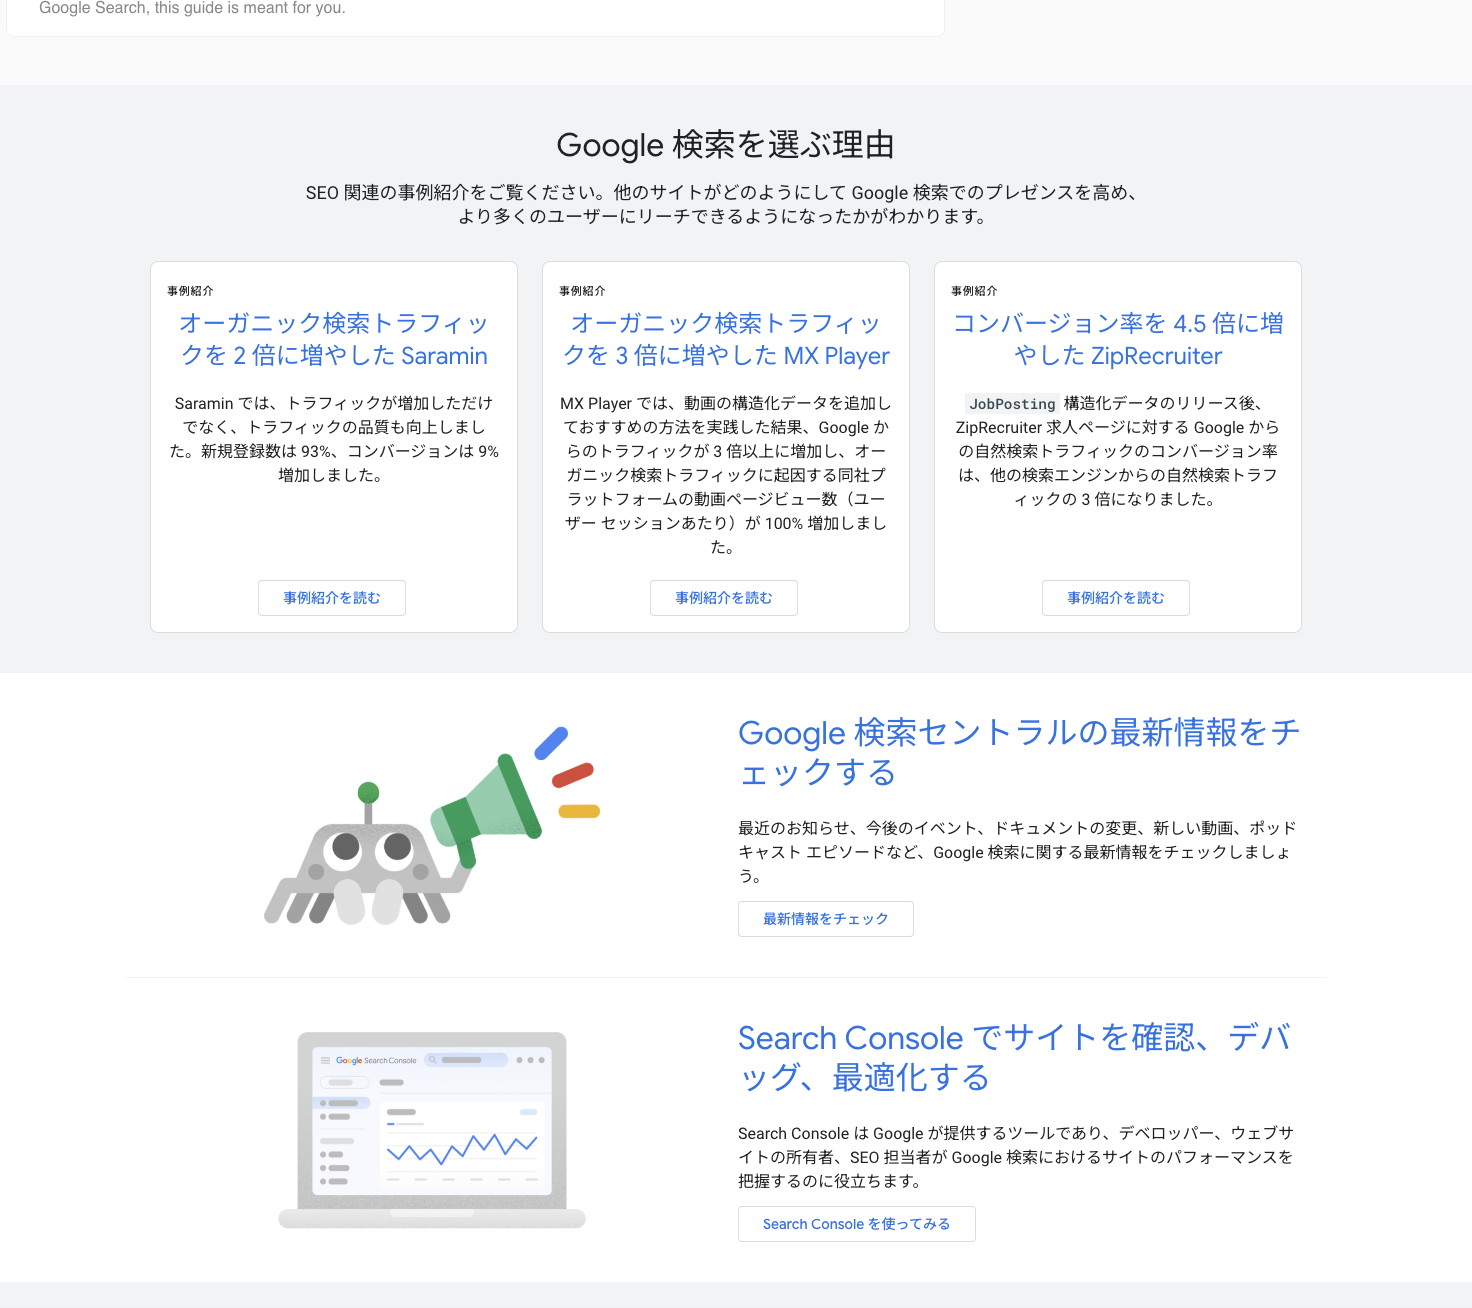Click the Googlebot megaphone illustration
This screenshot has width=1472, height=1308.
pyautogui.click(x=432, y=826)
